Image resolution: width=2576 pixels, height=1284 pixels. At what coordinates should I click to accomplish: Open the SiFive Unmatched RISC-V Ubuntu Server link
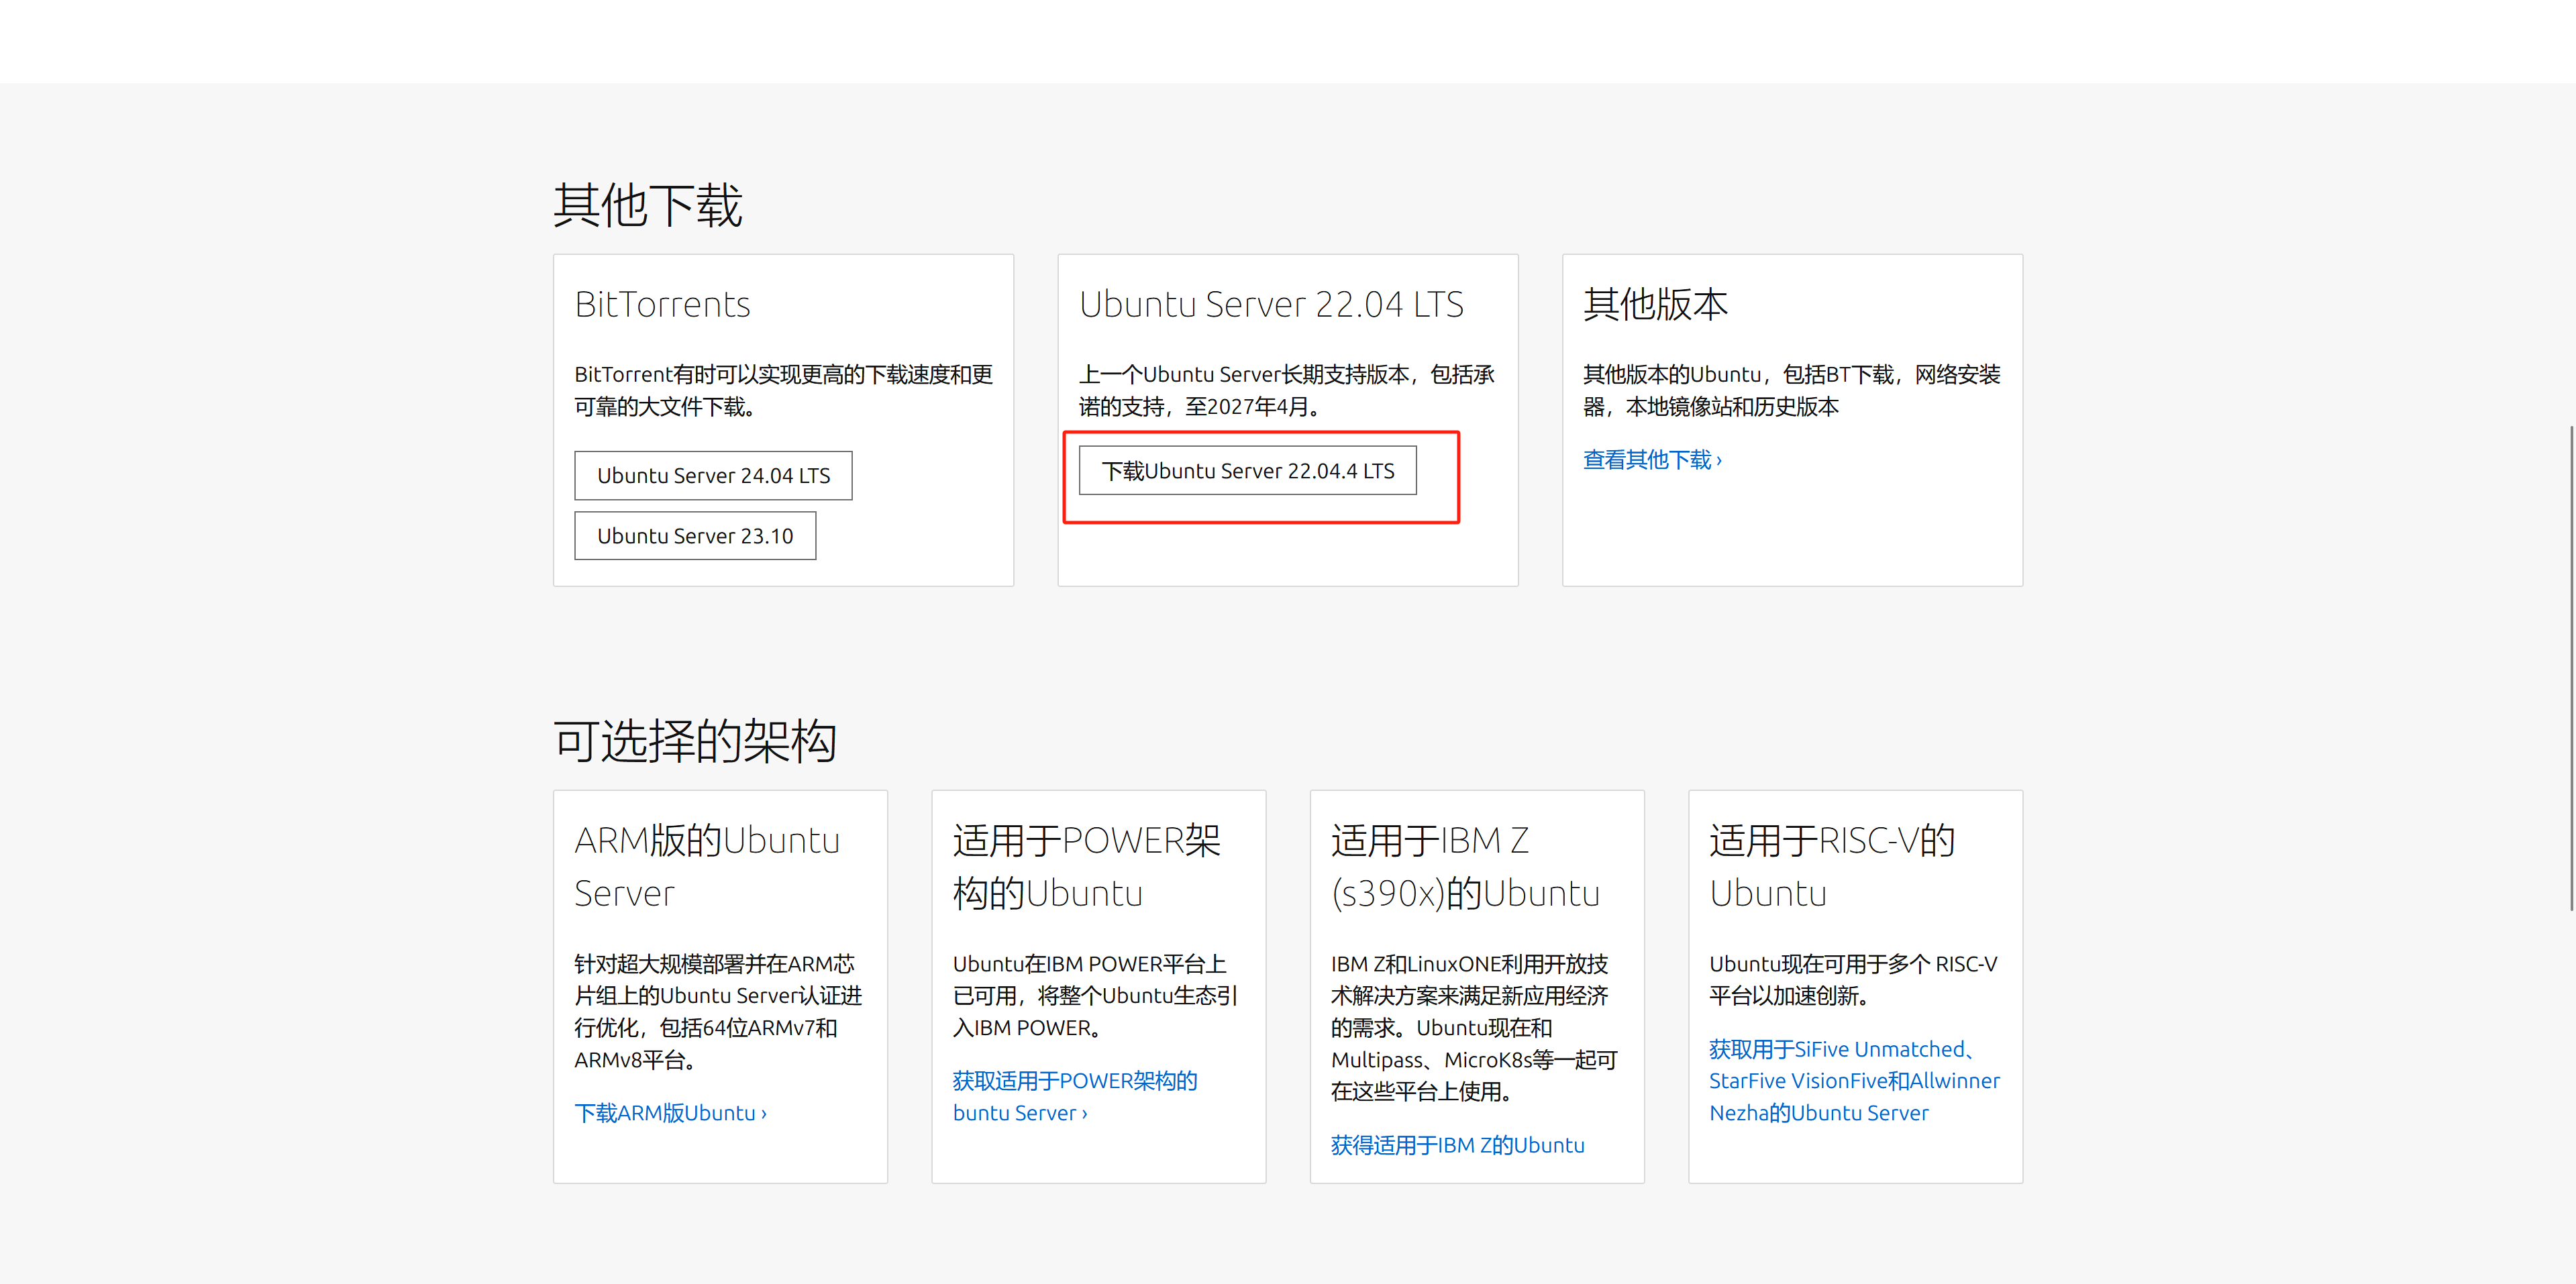point(1854,1081)
